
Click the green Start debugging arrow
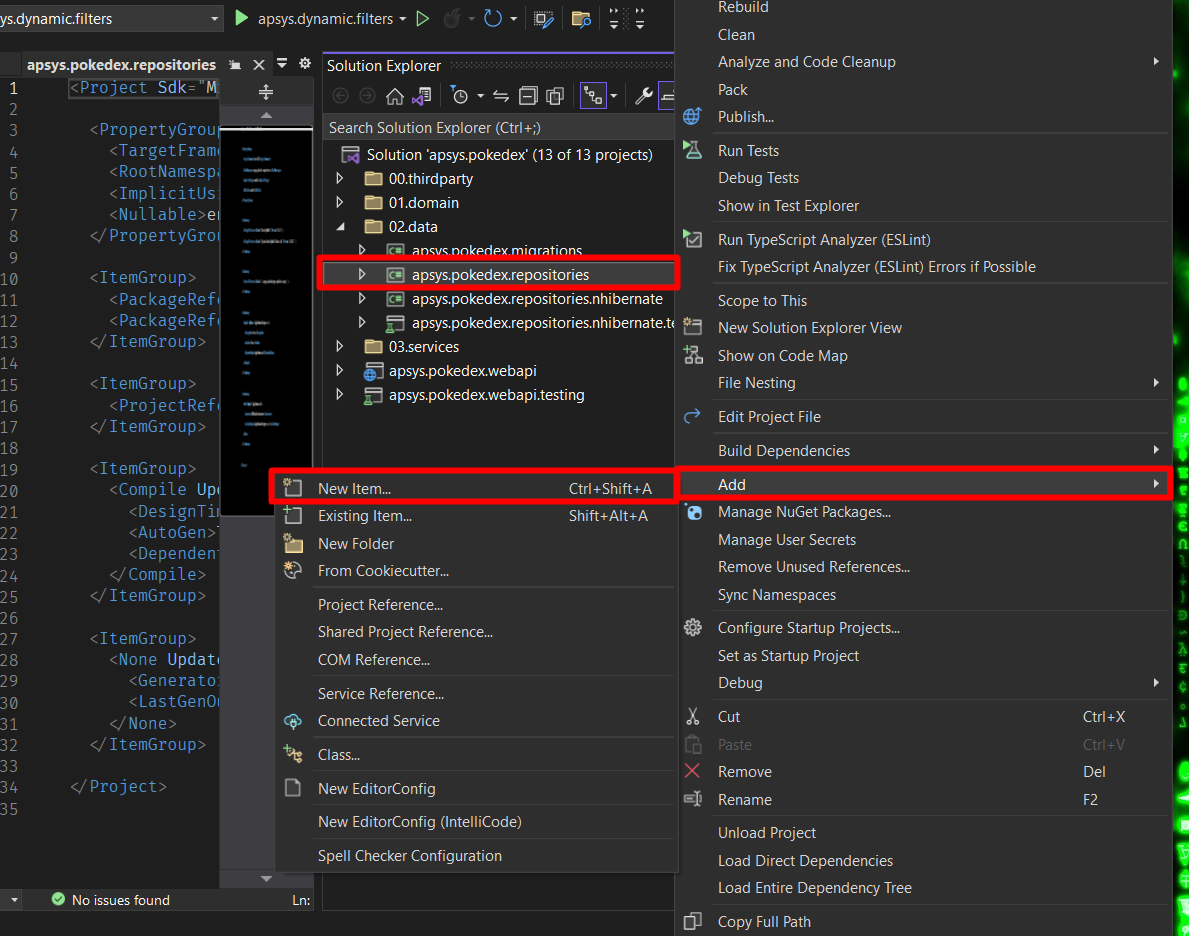pyautogui.click(x=241, y=18)
